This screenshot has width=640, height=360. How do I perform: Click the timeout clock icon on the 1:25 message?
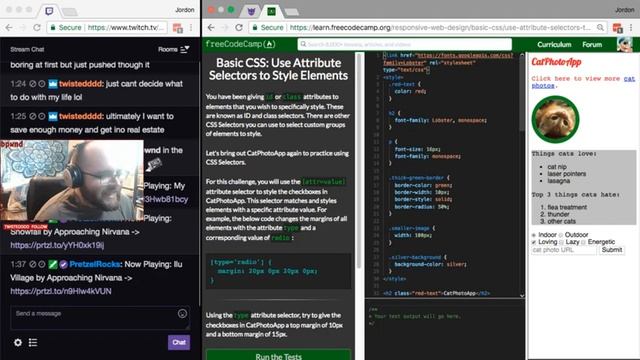[x=42, y=116]
